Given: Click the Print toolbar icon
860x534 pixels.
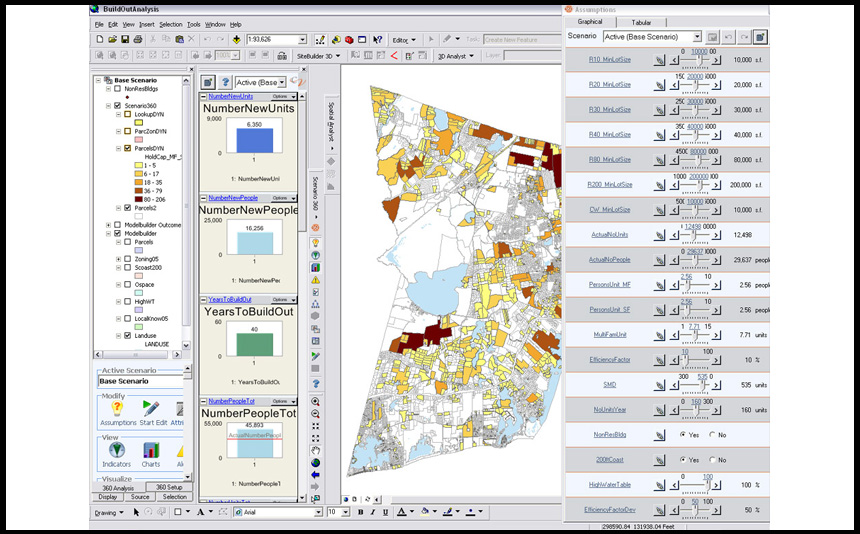Looking at the screenshot, I should [x=138, y=39].
